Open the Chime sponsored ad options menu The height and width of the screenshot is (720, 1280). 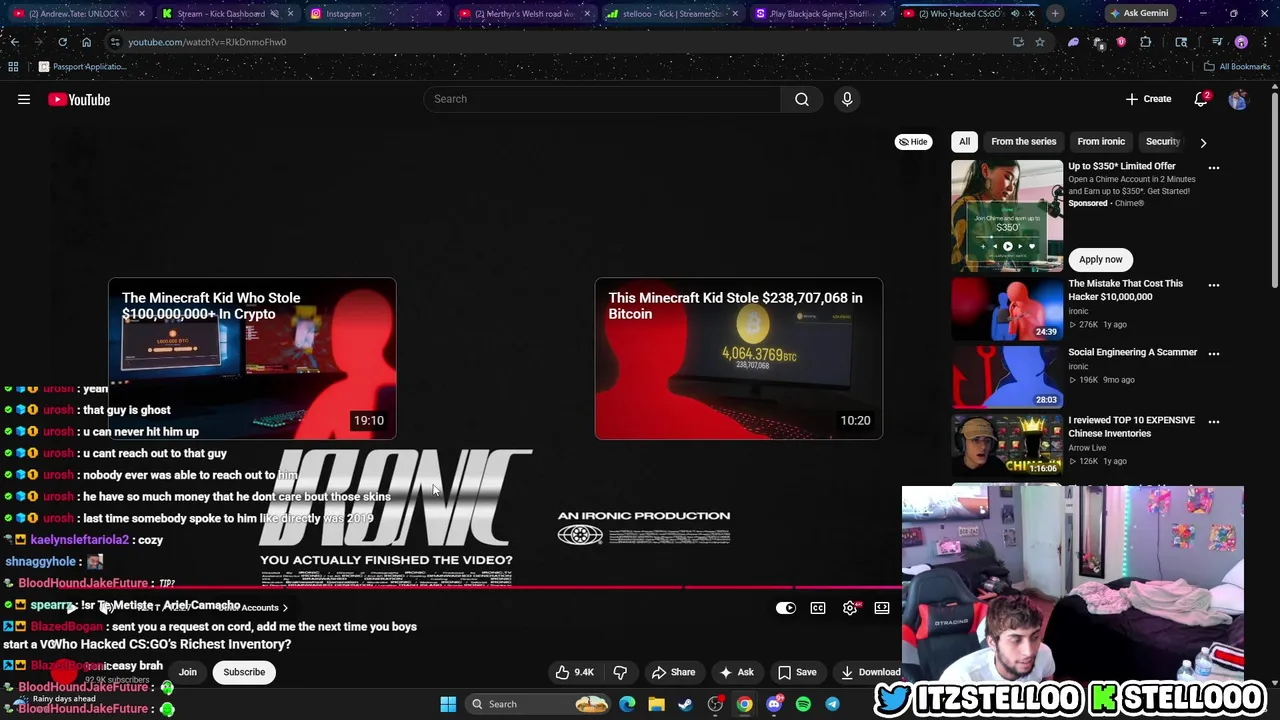pos(1214,167)
